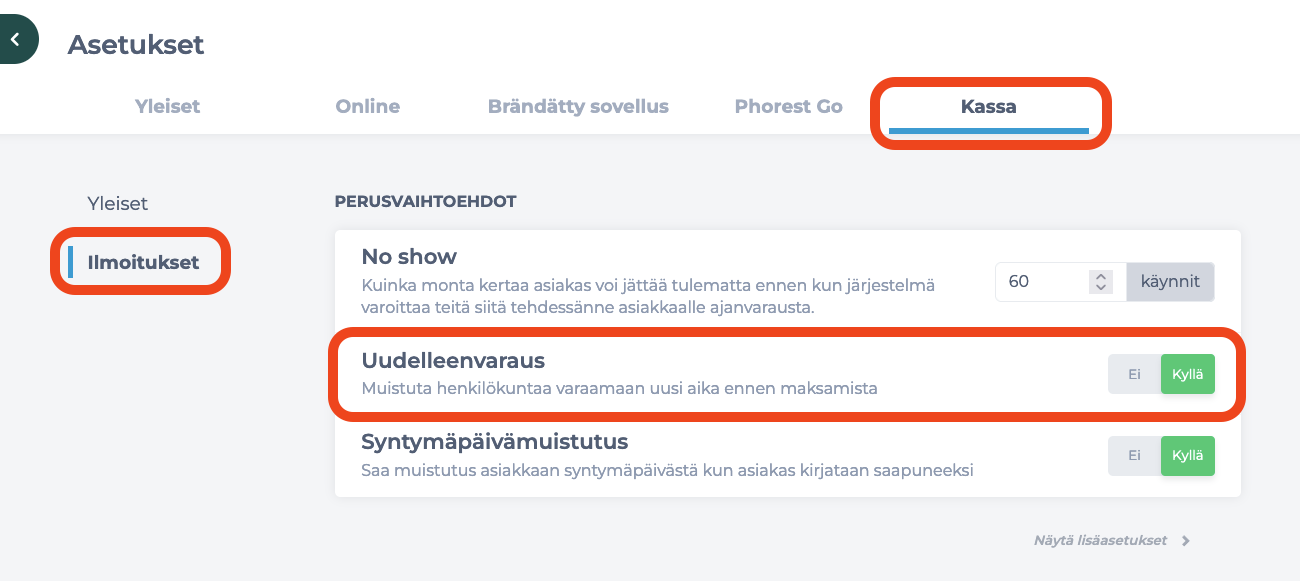Click the No show stepper up arrow

click(x=1100, y=276)
